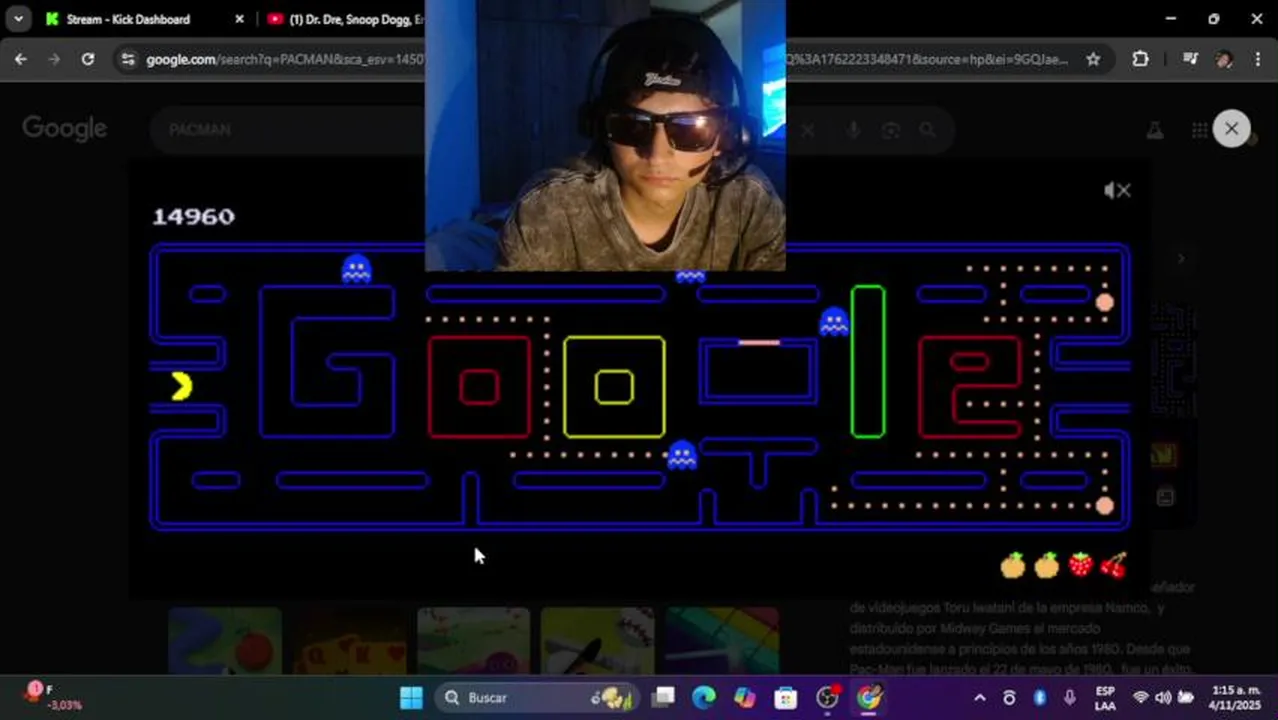The image size is (1278, 720).
Task: Start Google voice search microphone
Action: pyautogui.click(x=853, y=130)
